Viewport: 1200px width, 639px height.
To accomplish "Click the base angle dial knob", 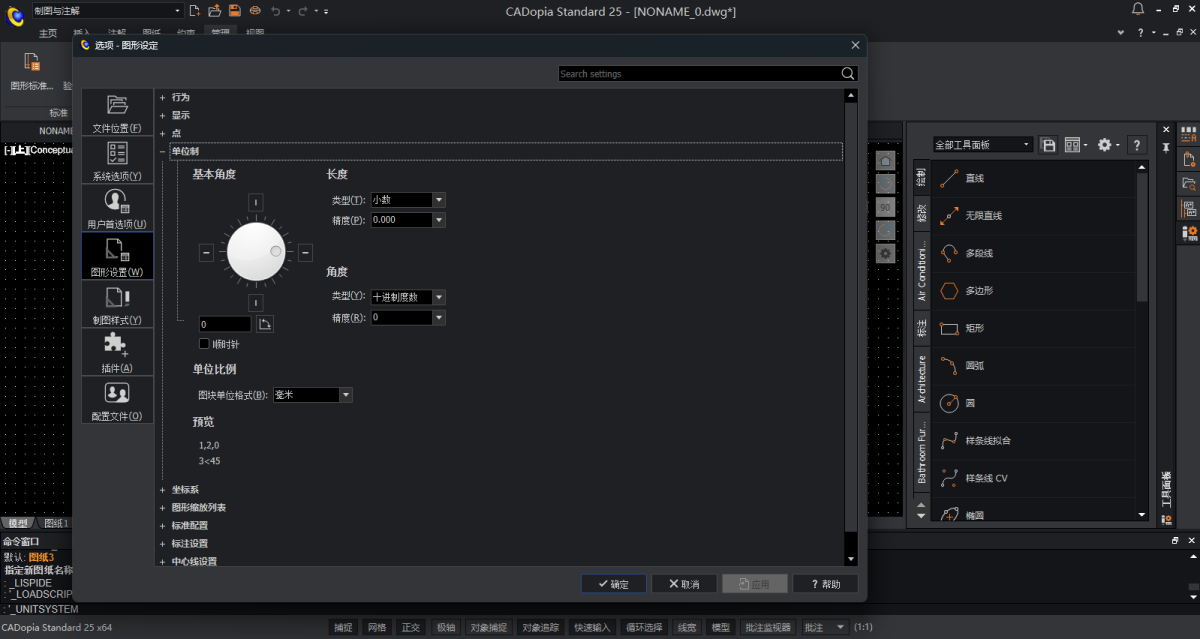I will click(x=256, y=252).
